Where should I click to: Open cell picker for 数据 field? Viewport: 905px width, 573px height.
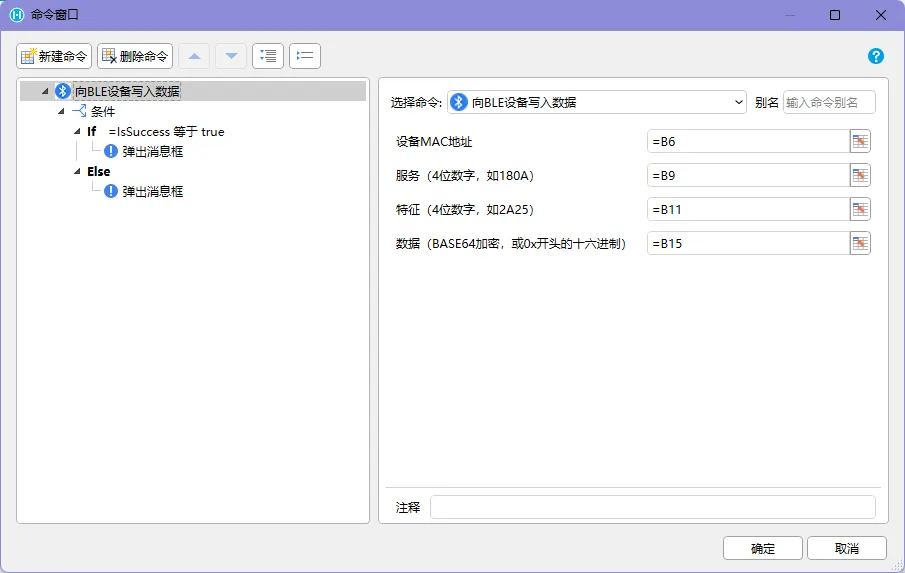[x=860, y=244]
